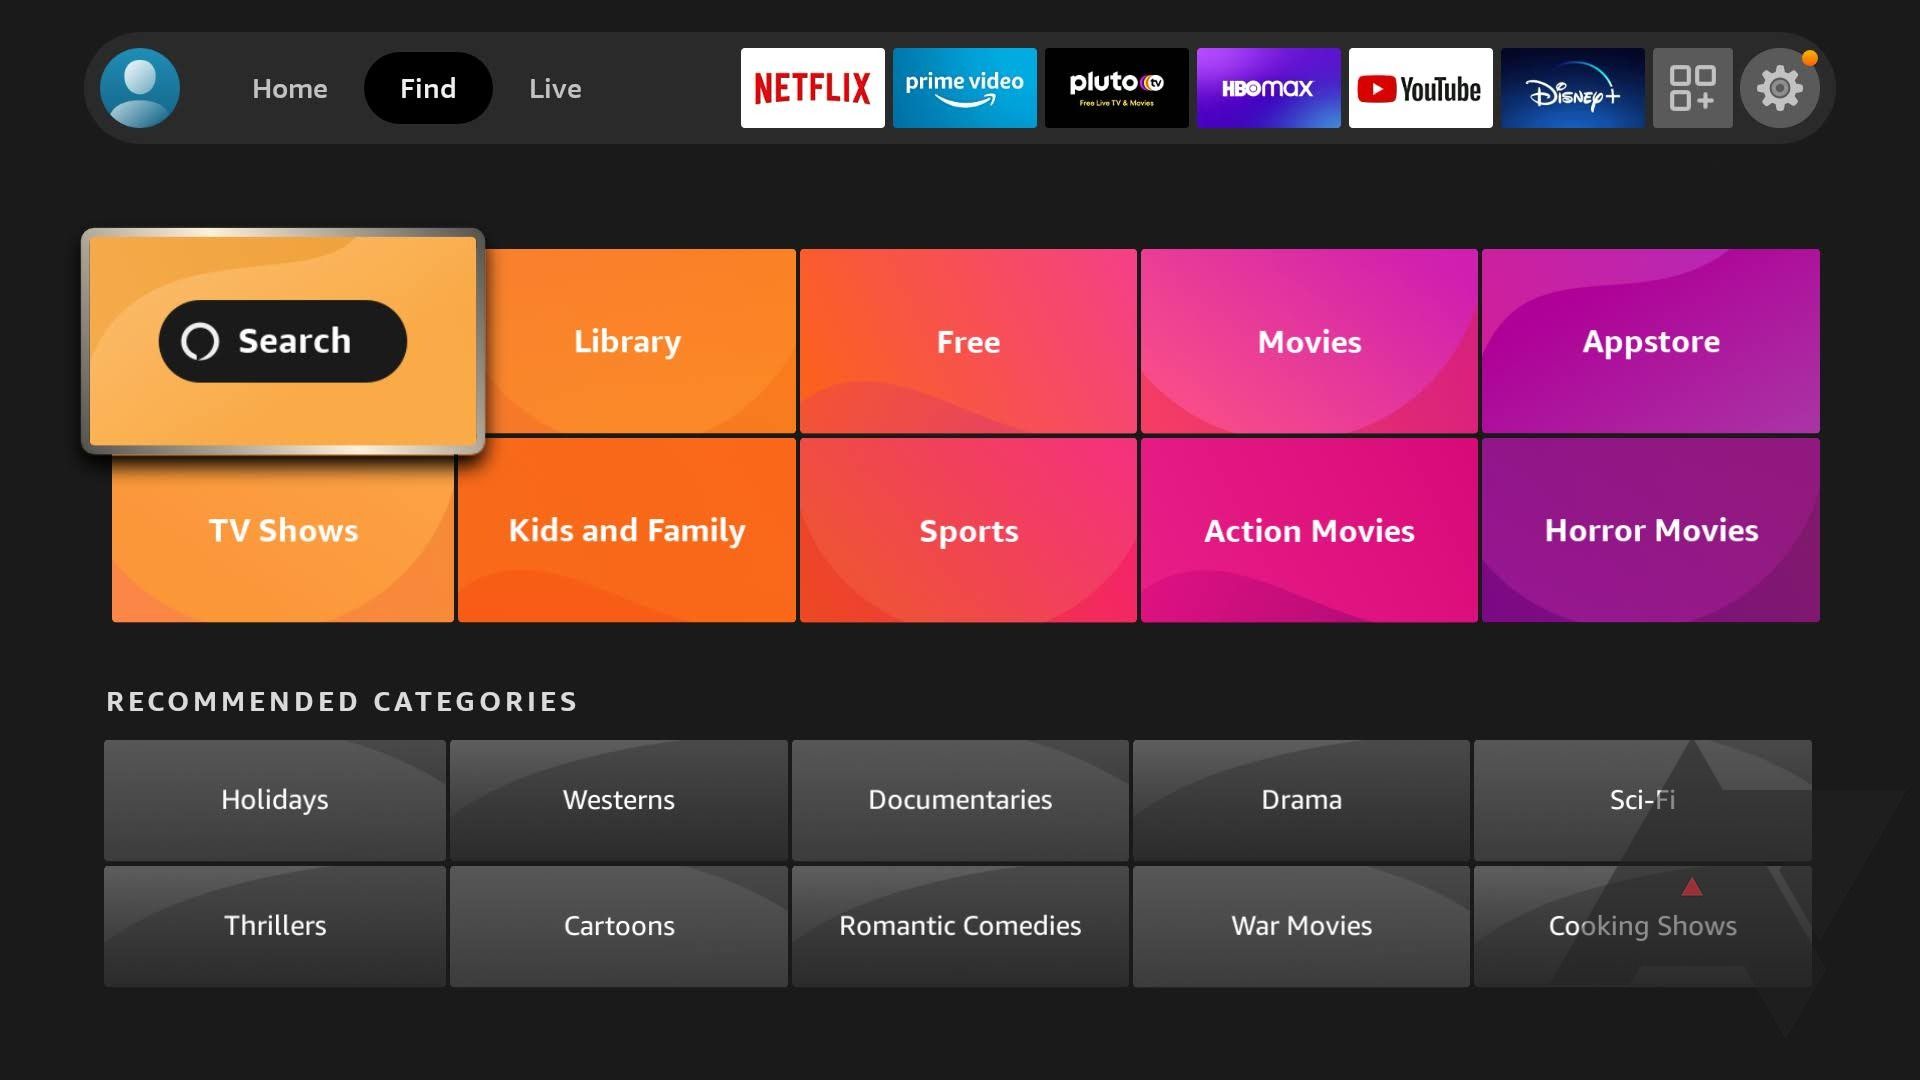This screenshot has width=1920, height=1080.
Task: Open YouTube app
Action: pyautogui.click(x=1422, y=88)
